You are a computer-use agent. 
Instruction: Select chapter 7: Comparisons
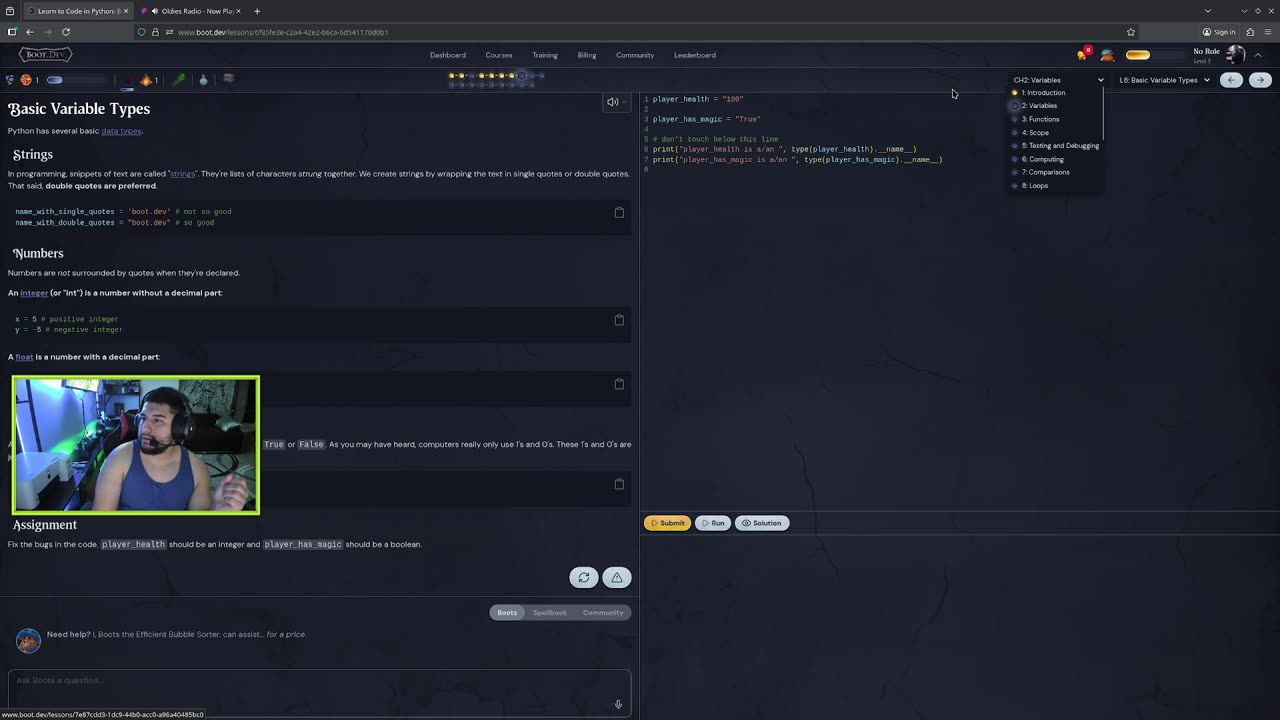pos(1045,172)
